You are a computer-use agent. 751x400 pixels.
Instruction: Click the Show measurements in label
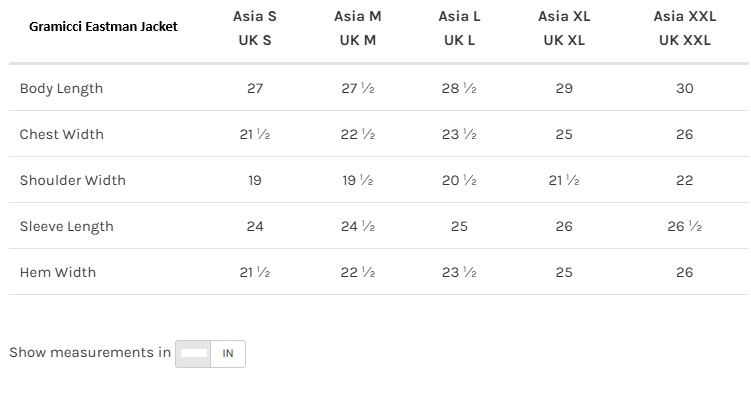[90, 353]
